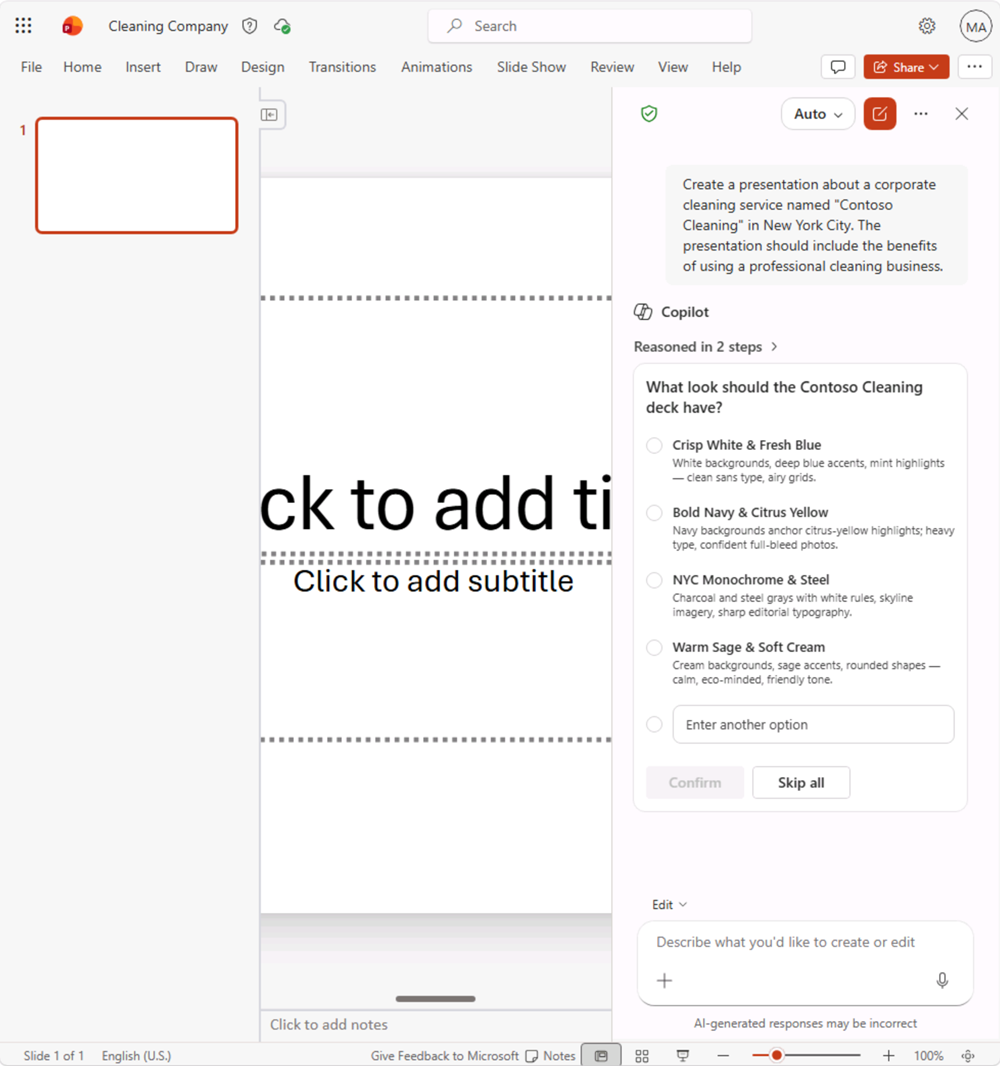
Task: Click the Copilot prompt input box
Action: pyautogui.click(x=805, y=963)
